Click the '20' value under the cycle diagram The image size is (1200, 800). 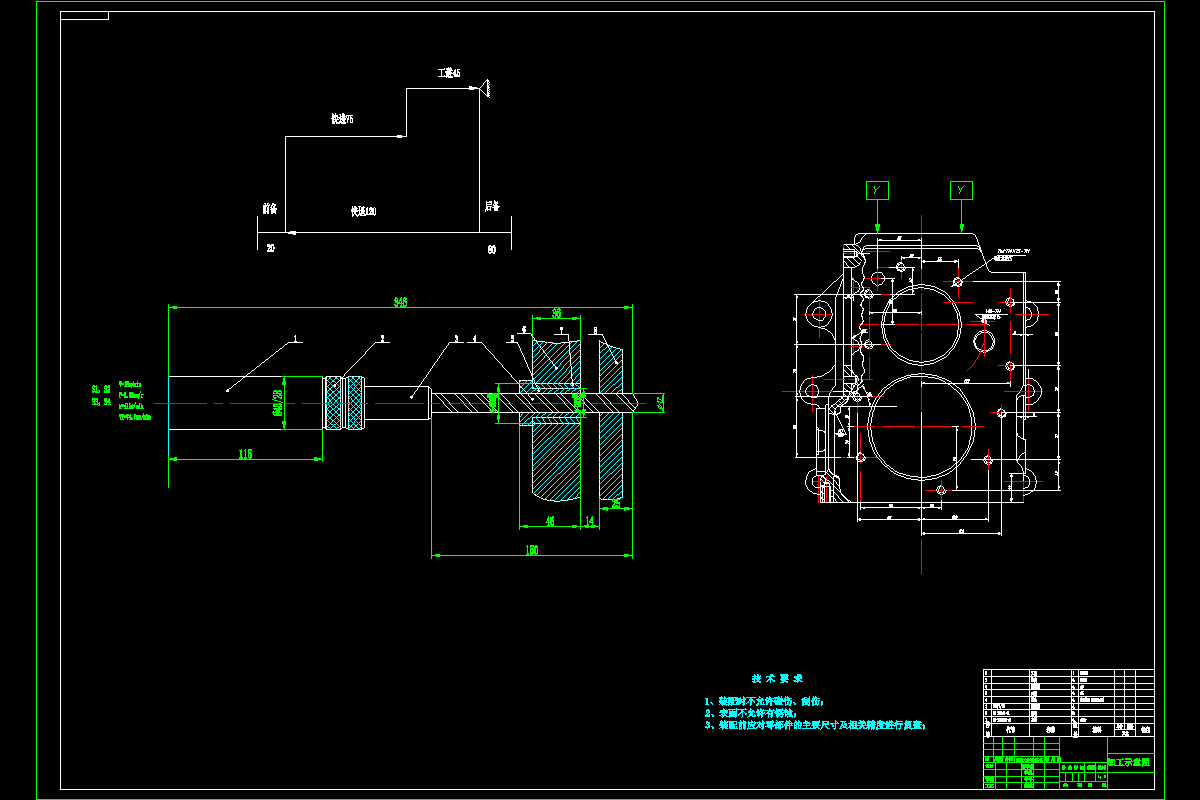[270, 248]
